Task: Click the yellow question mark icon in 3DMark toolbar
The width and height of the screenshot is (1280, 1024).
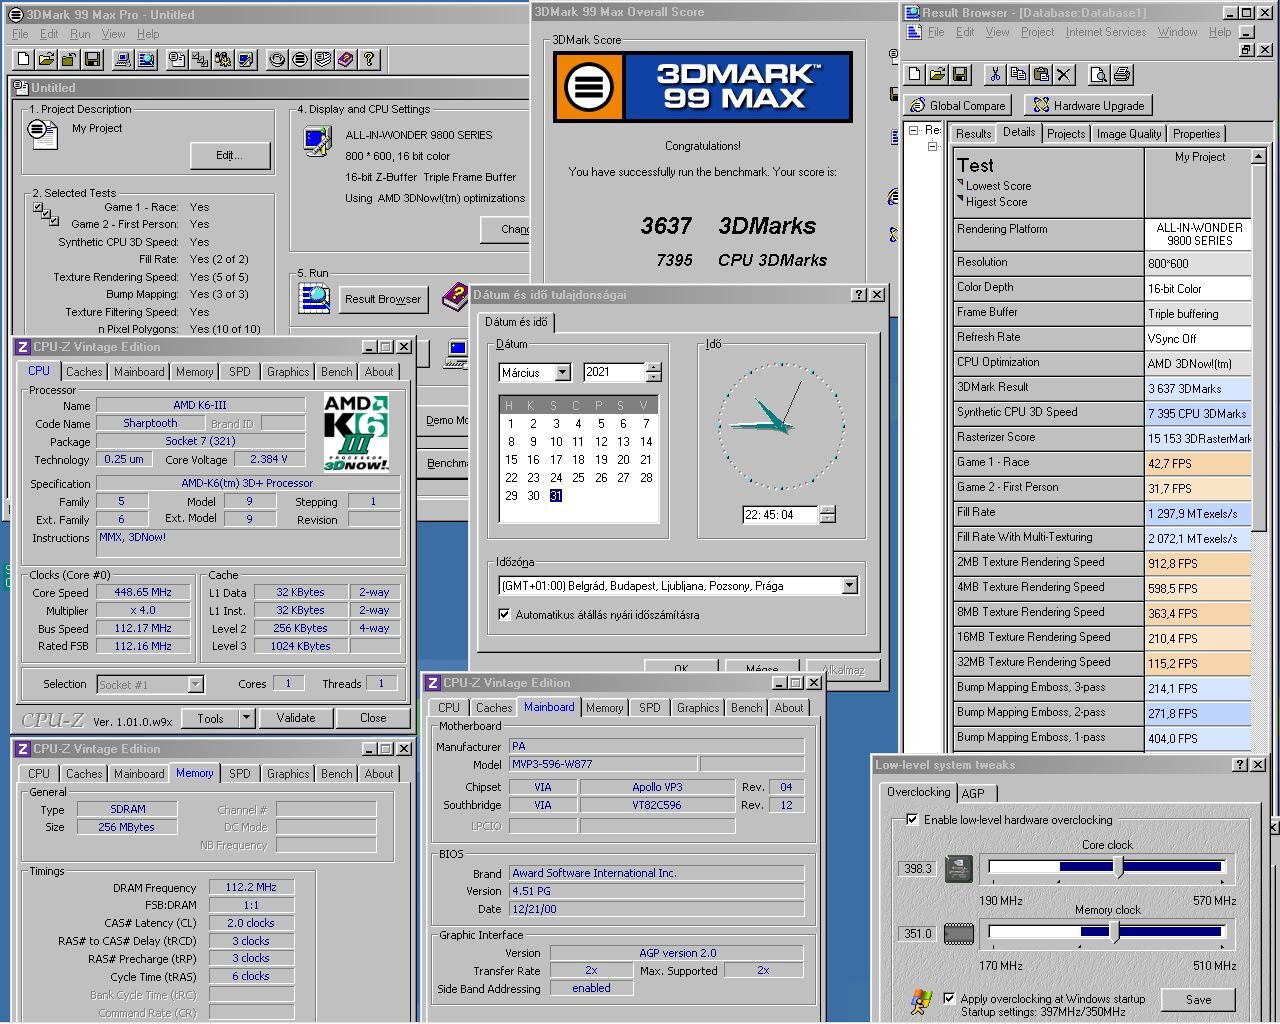Action: point(369,60)
